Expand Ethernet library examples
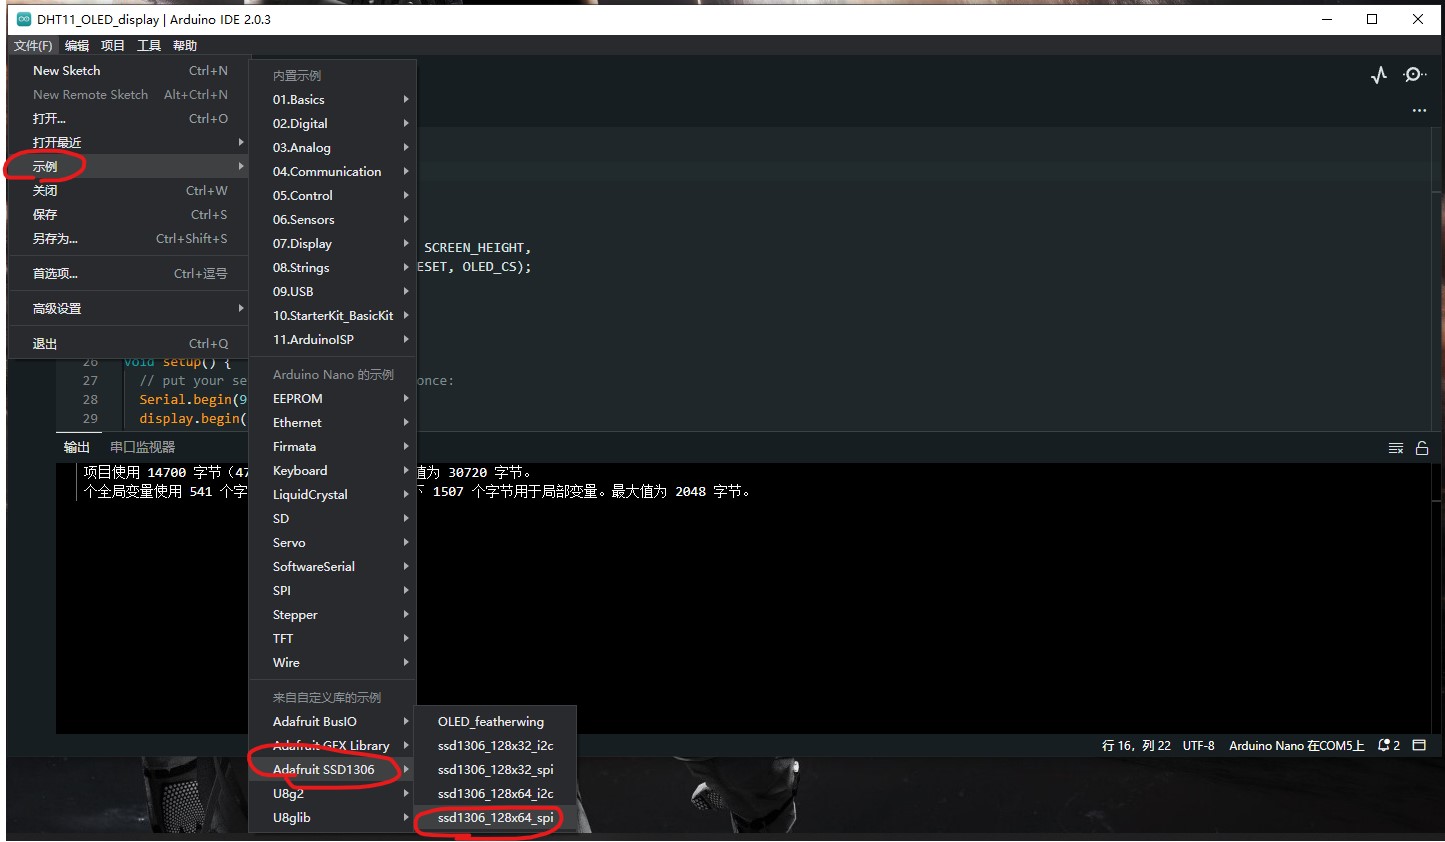The height and width of the screenshot is (842, 1445). [332, 423]
